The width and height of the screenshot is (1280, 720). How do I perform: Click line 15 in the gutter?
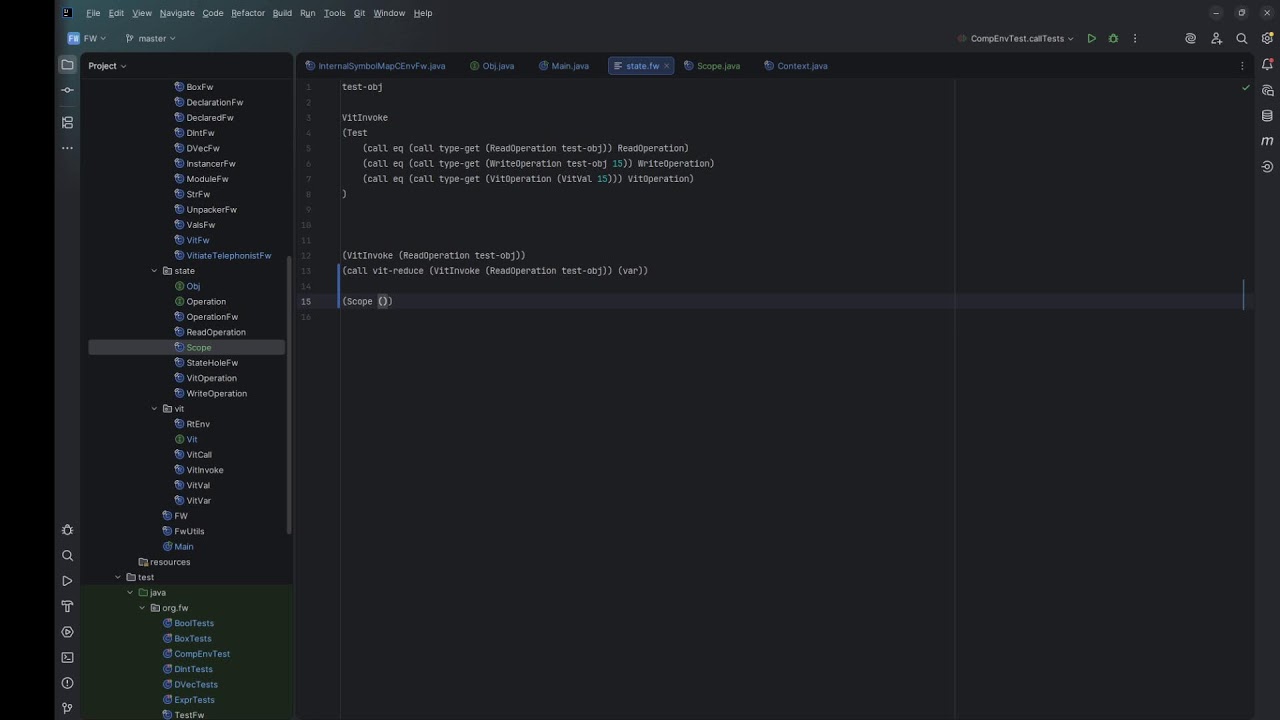click(306, 301)
